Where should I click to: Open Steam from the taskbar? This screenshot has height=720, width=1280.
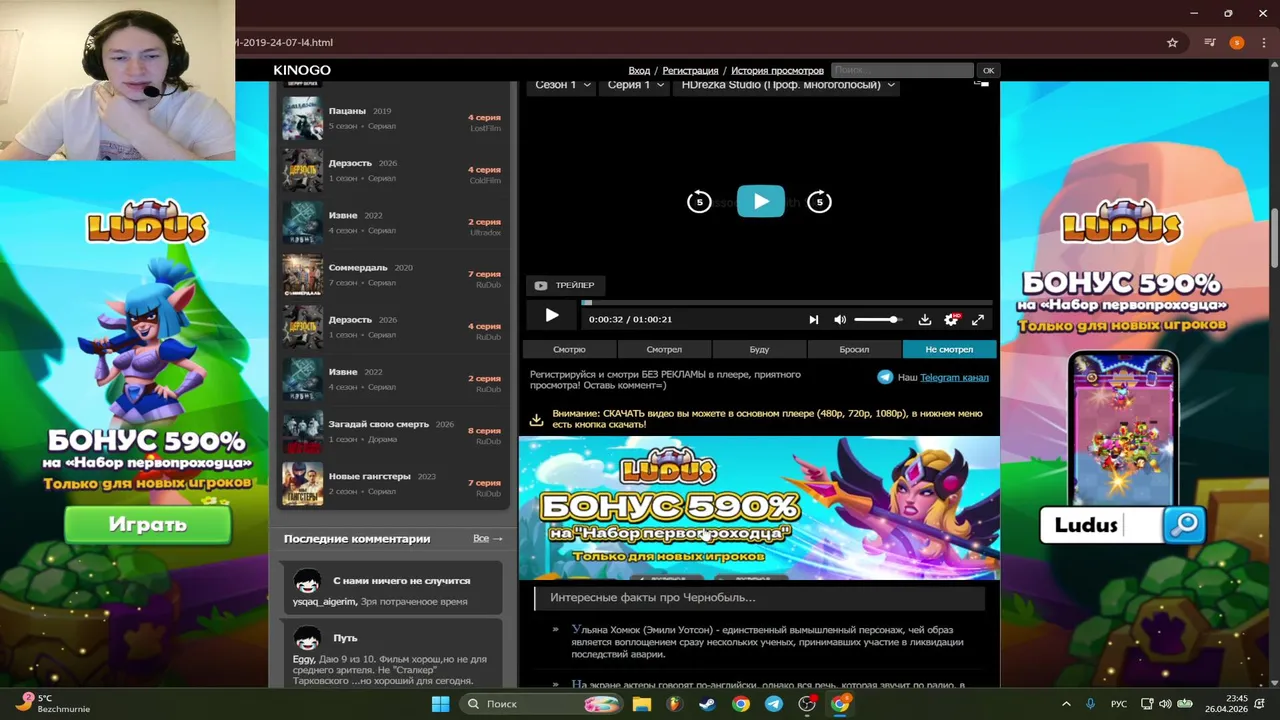707,704
